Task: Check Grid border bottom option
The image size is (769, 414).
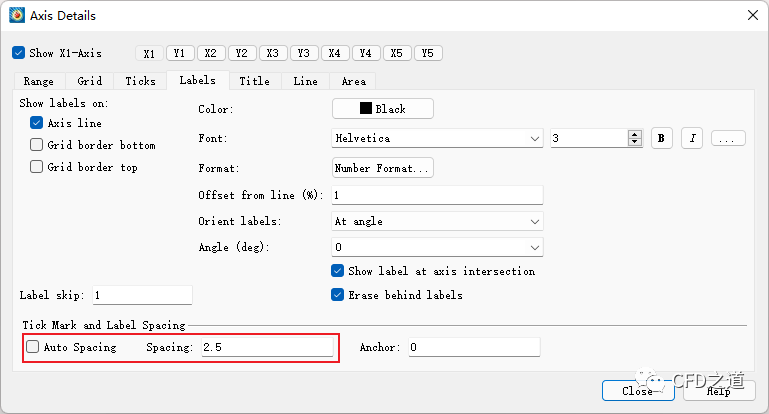Action: pyautogui.click(x=37, y=145)
